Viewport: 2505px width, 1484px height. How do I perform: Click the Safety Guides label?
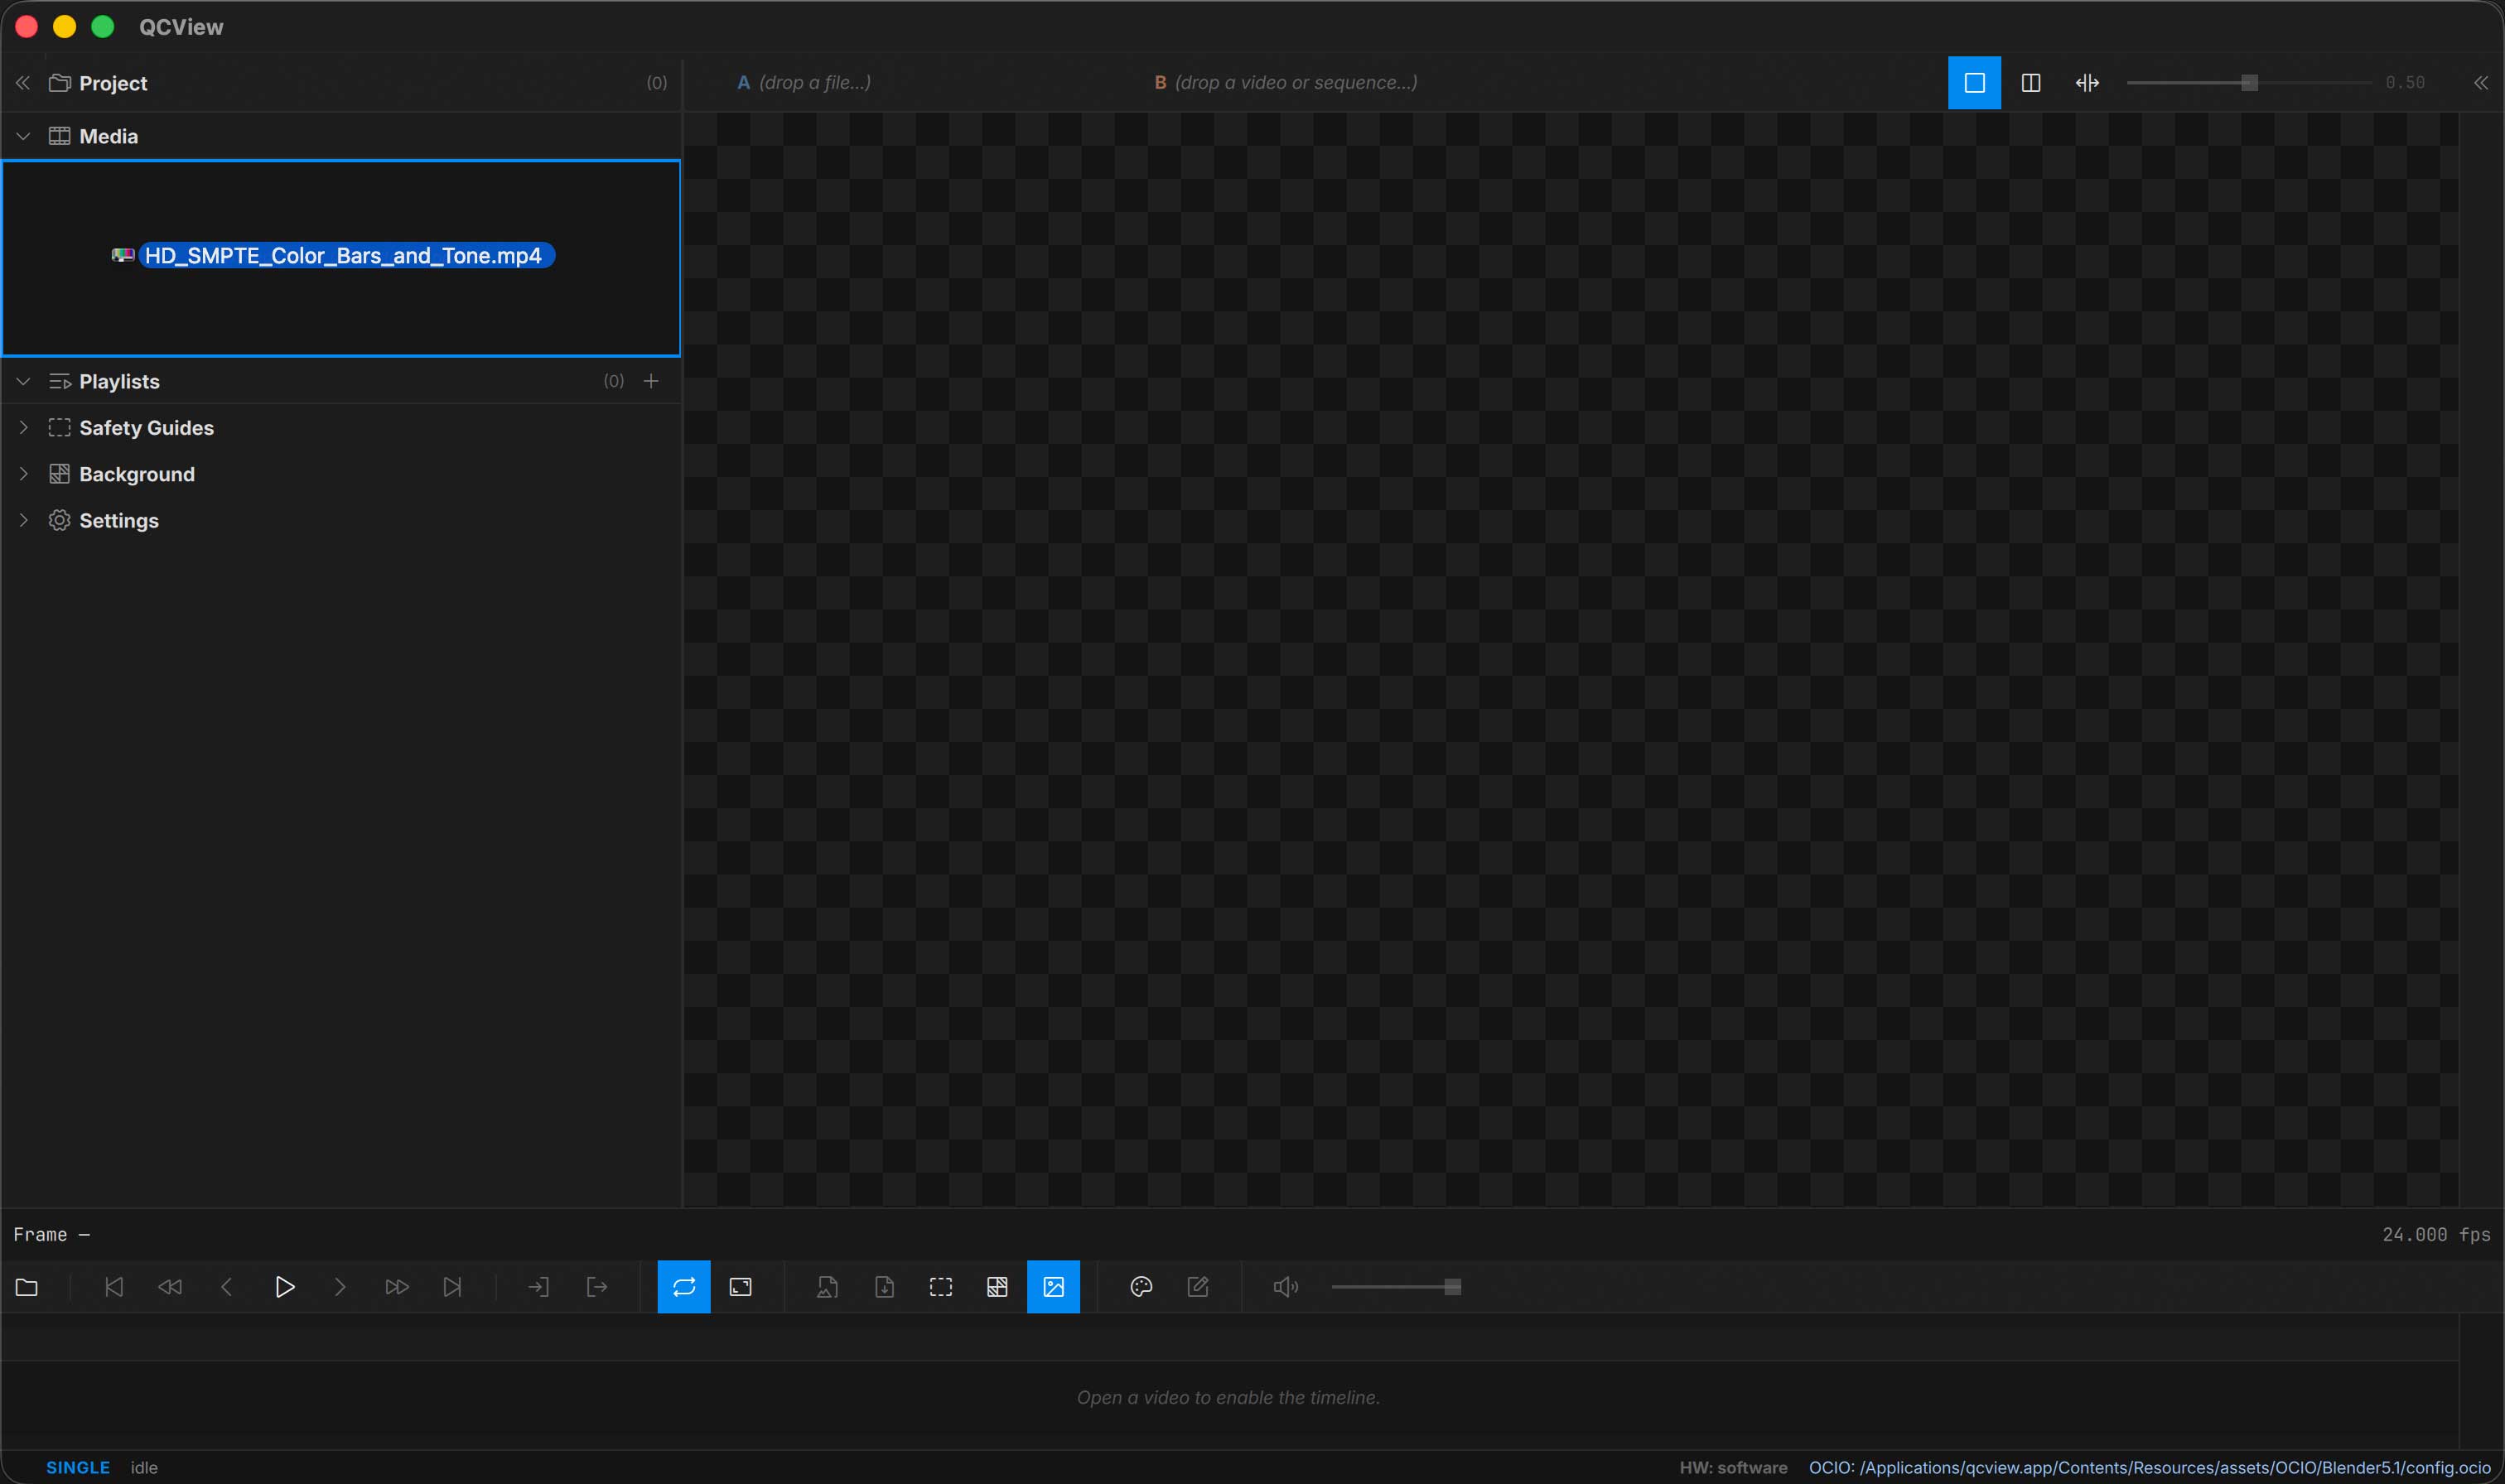147,428
